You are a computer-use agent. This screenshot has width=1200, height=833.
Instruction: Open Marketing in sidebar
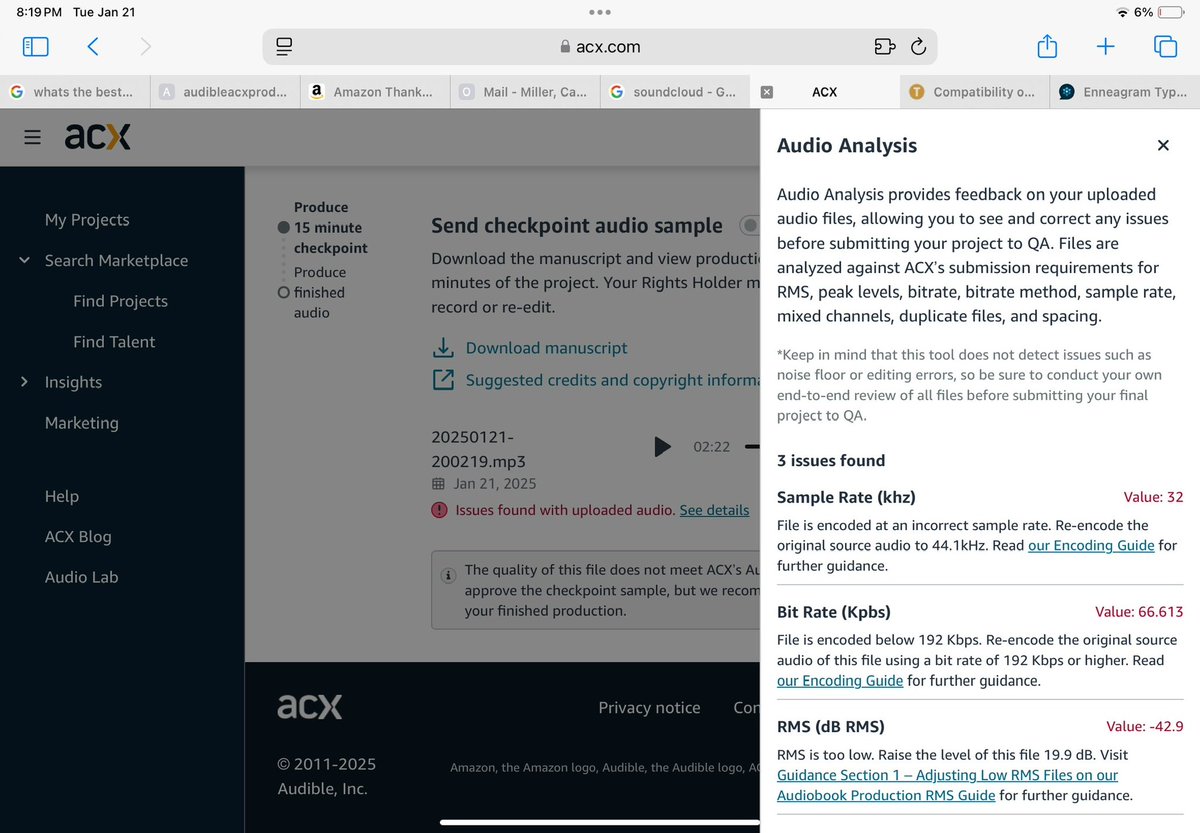click(82, 423)
